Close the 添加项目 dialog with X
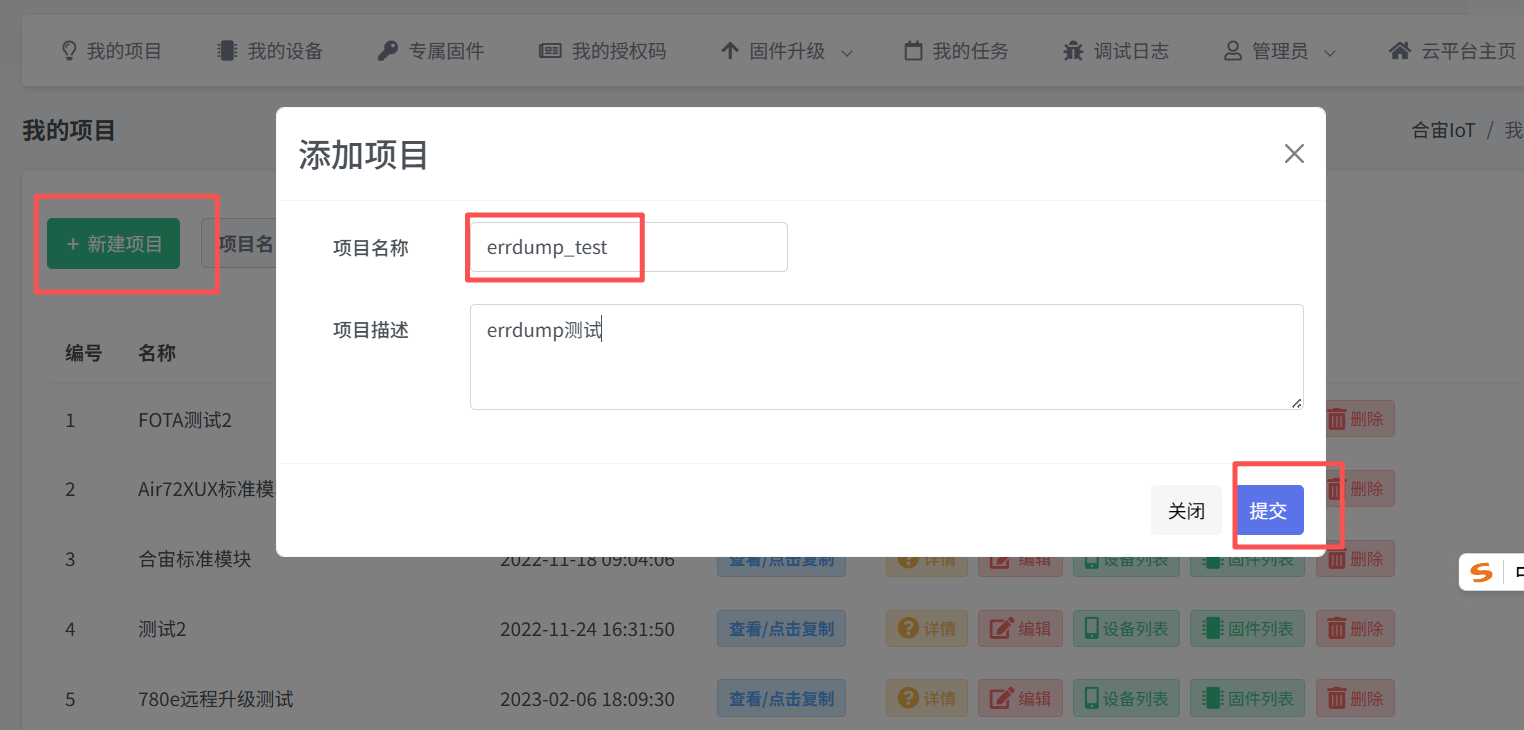The width and height of the screenshot is (1524, 730). click(1294, 154)
